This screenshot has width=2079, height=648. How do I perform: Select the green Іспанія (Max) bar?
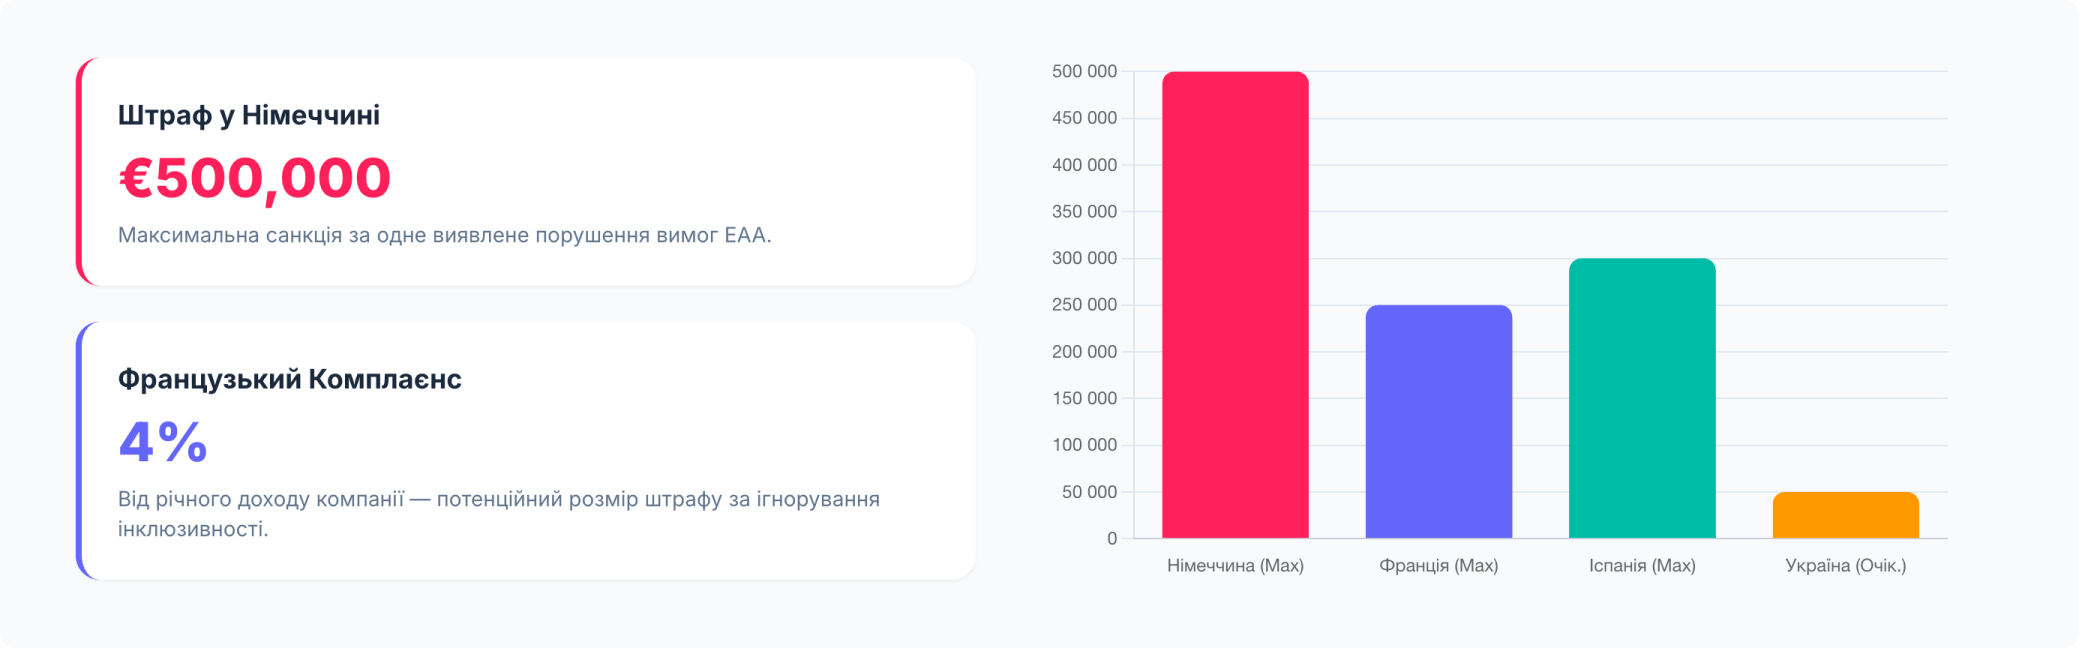click(x=1642, y=398)
